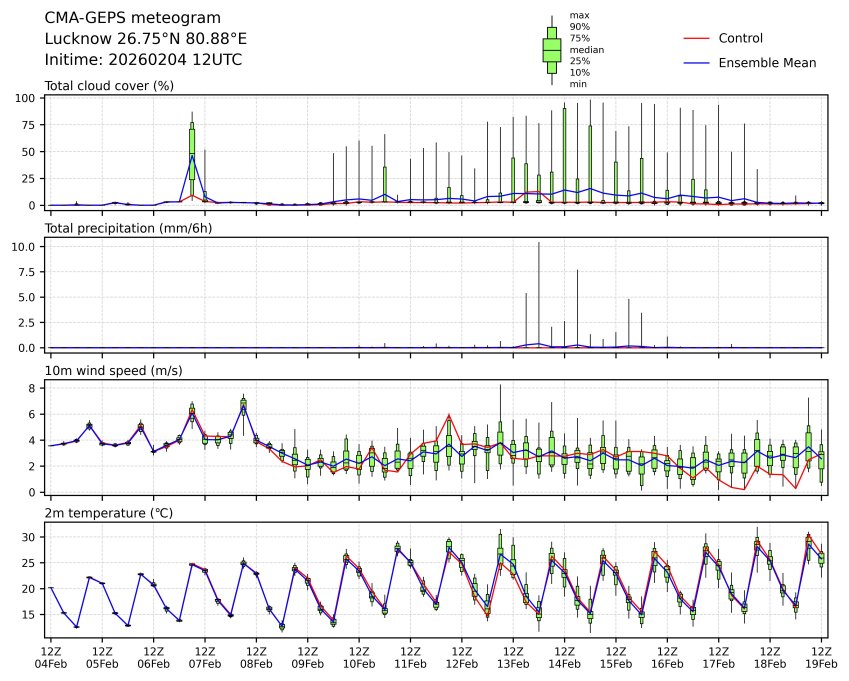This screenshot has width=849, height=681.
Task: Click the Lucknow coordinates location text
Action: tap(146, 38)
